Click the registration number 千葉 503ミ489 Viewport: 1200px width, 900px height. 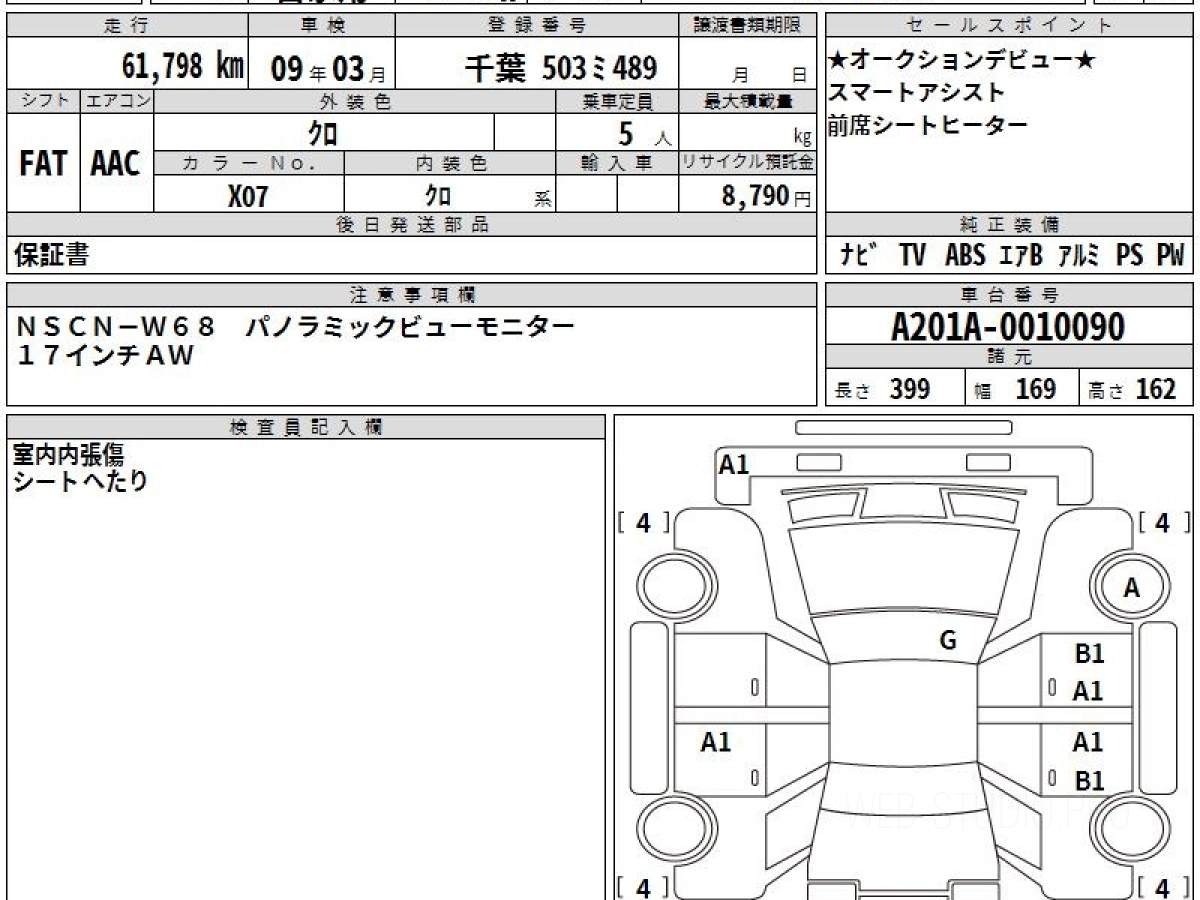[x=561, y=67]
